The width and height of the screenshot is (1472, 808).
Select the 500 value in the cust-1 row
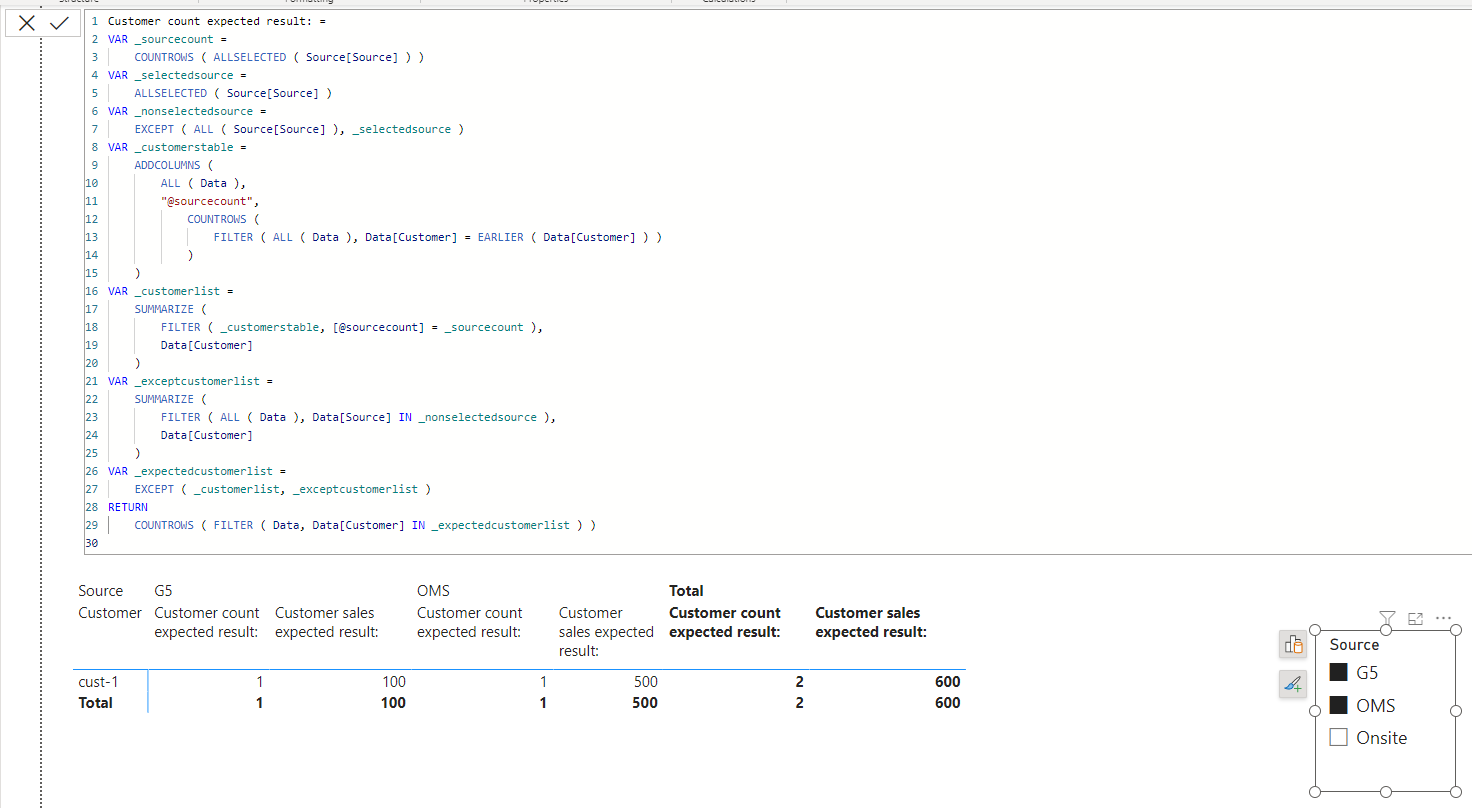[645, 682]
